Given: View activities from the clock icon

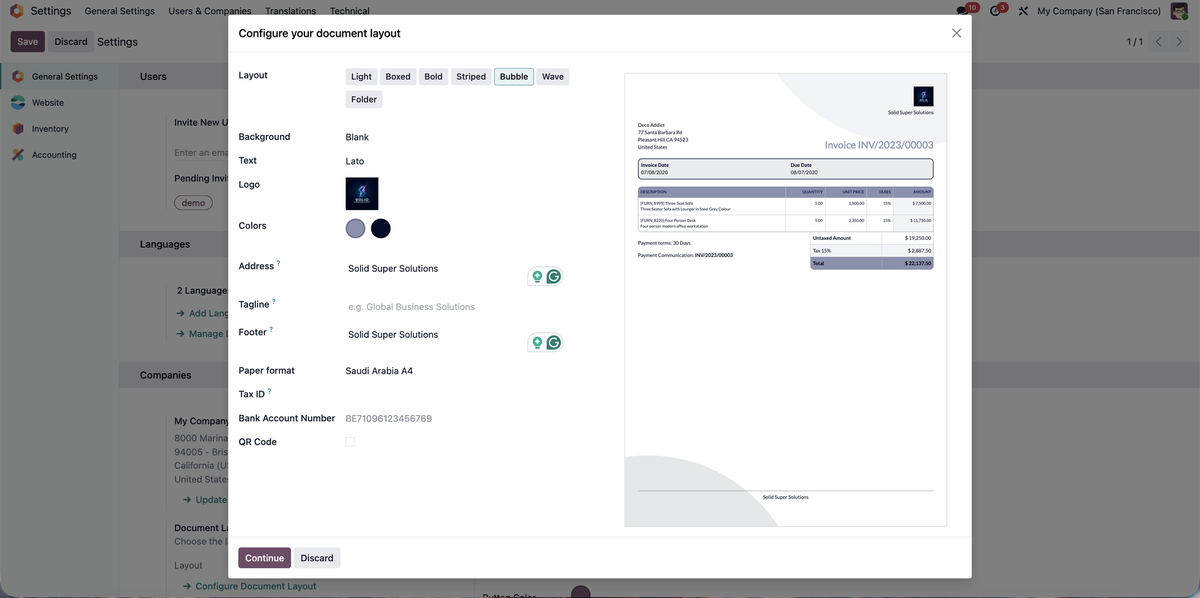Looking at the screenshot, I should click(x=993, y=9).
